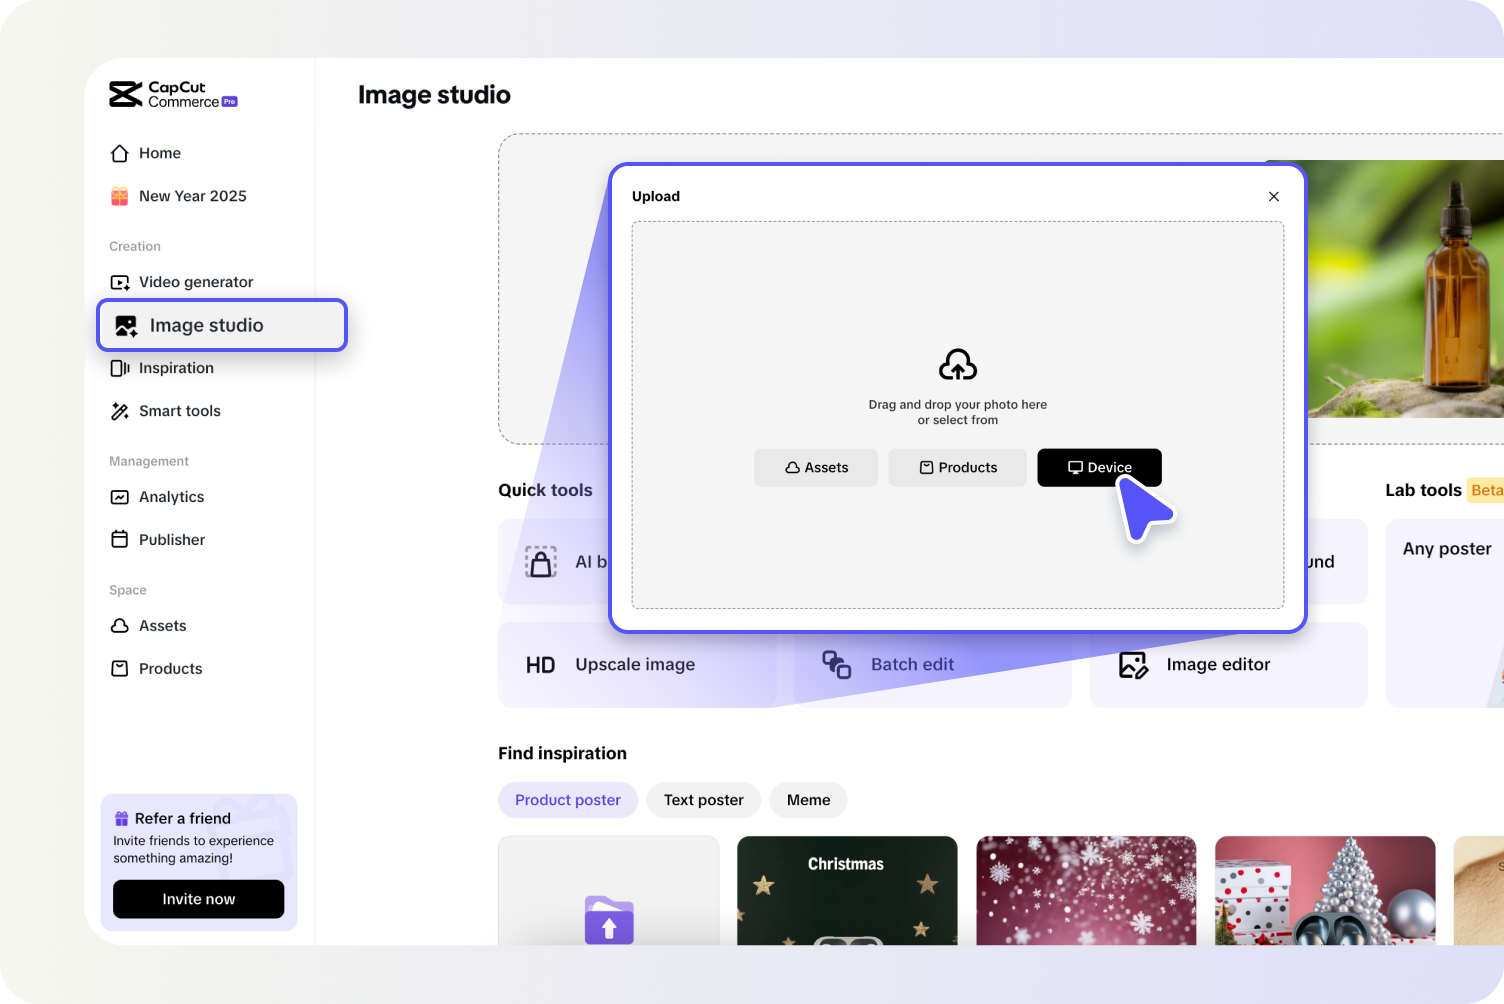Viewport: 1504px width, 1004px height.
Task: Switch to the Text poster tab
Action: pyautogui.click(x=703, y=800)
